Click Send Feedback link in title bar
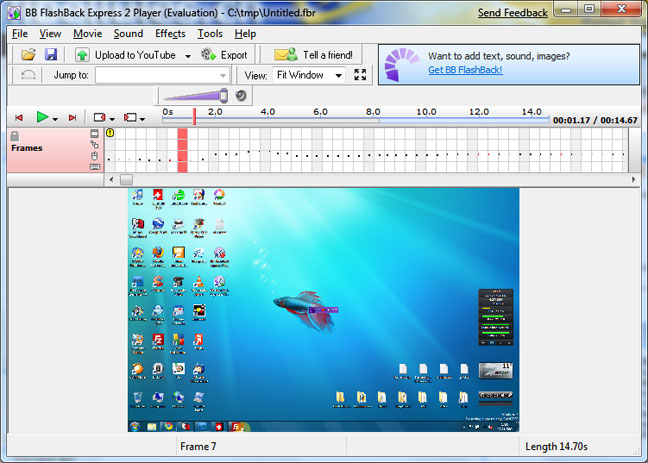The width and height of the screenshot is (648, 463). pos(512,13)
